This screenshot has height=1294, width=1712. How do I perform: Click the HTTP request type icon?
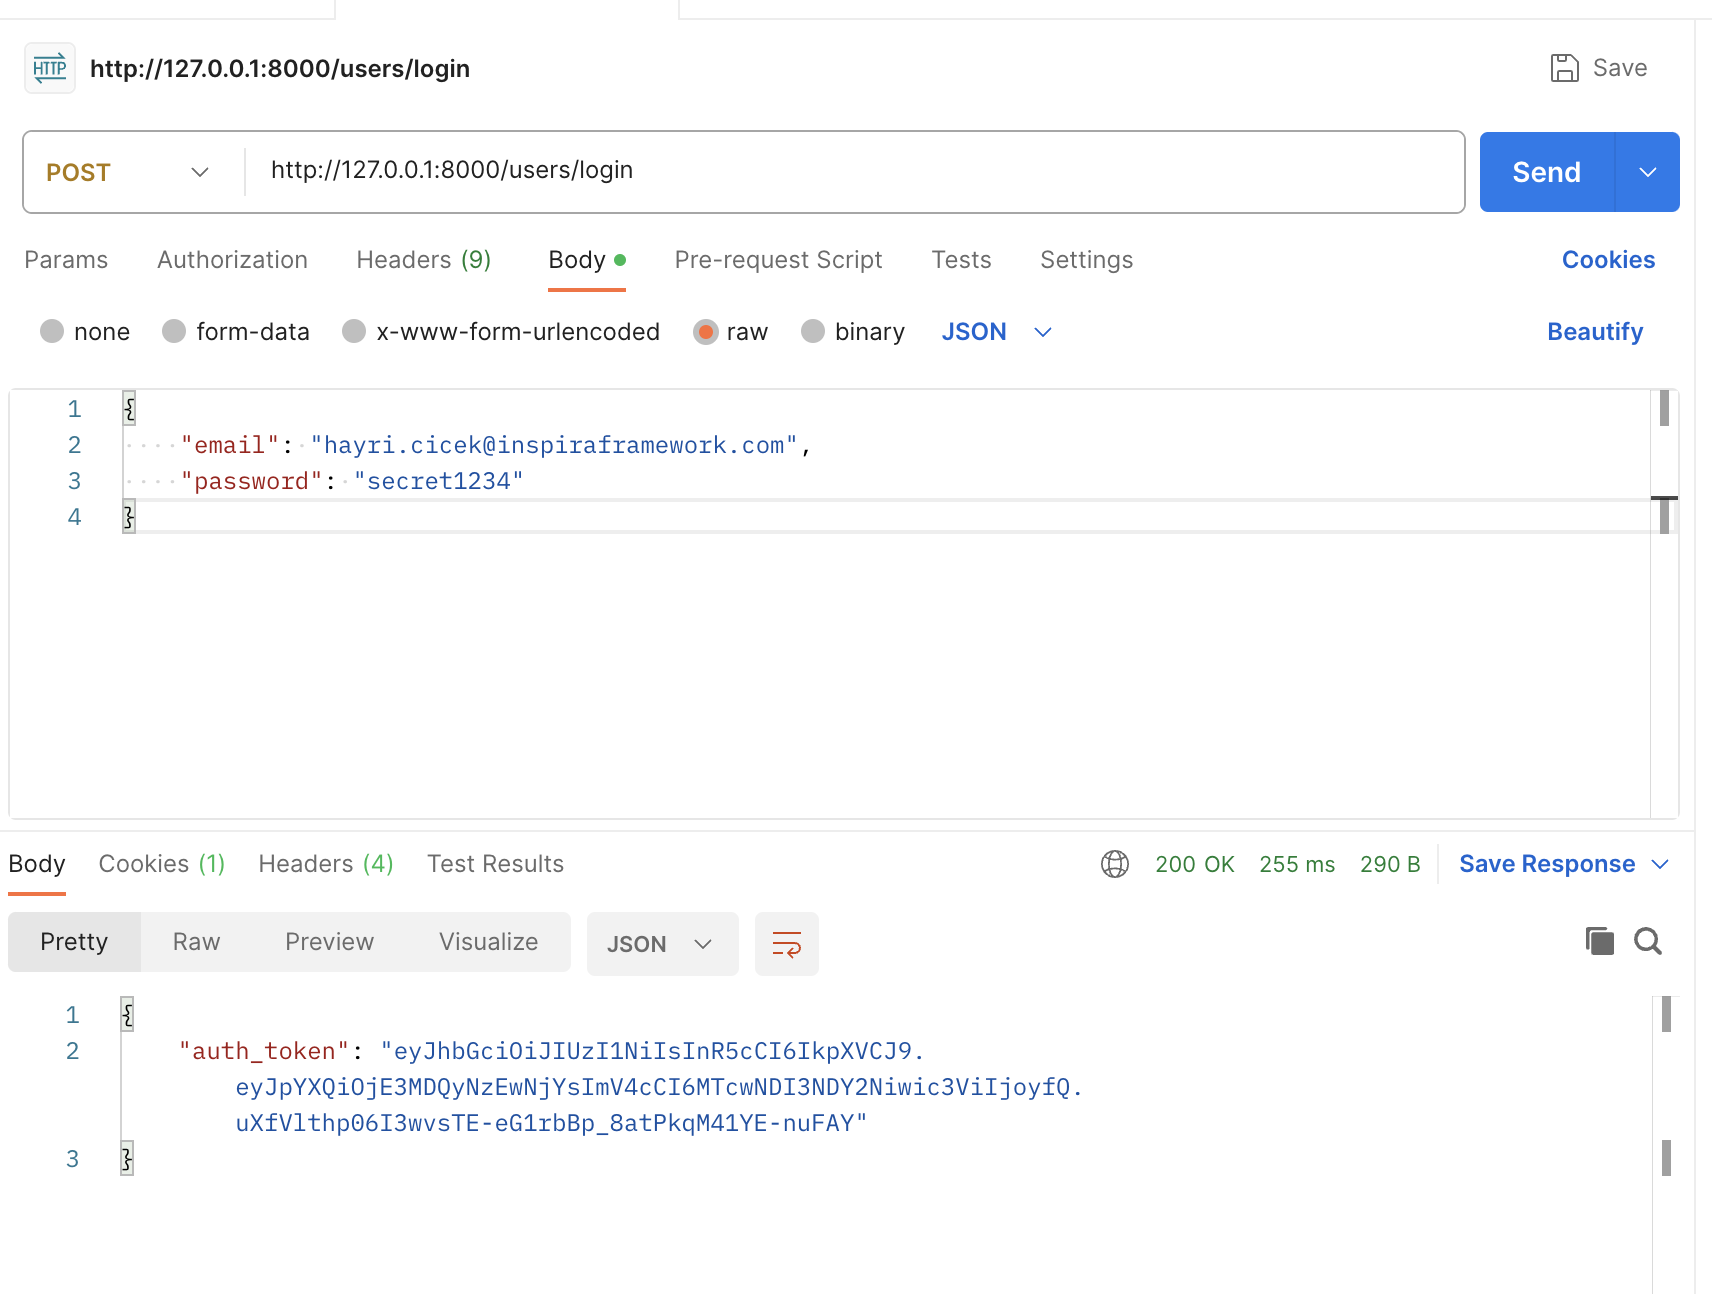pyautogui.click(x=50, y=68)
